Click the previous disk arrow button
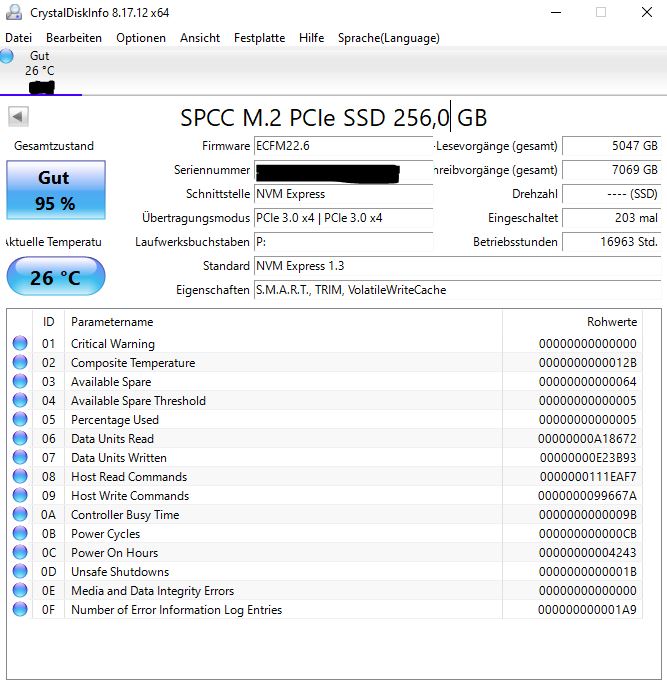Image resolution: width=667 pixels, height=686 pixels. (18, 117)
